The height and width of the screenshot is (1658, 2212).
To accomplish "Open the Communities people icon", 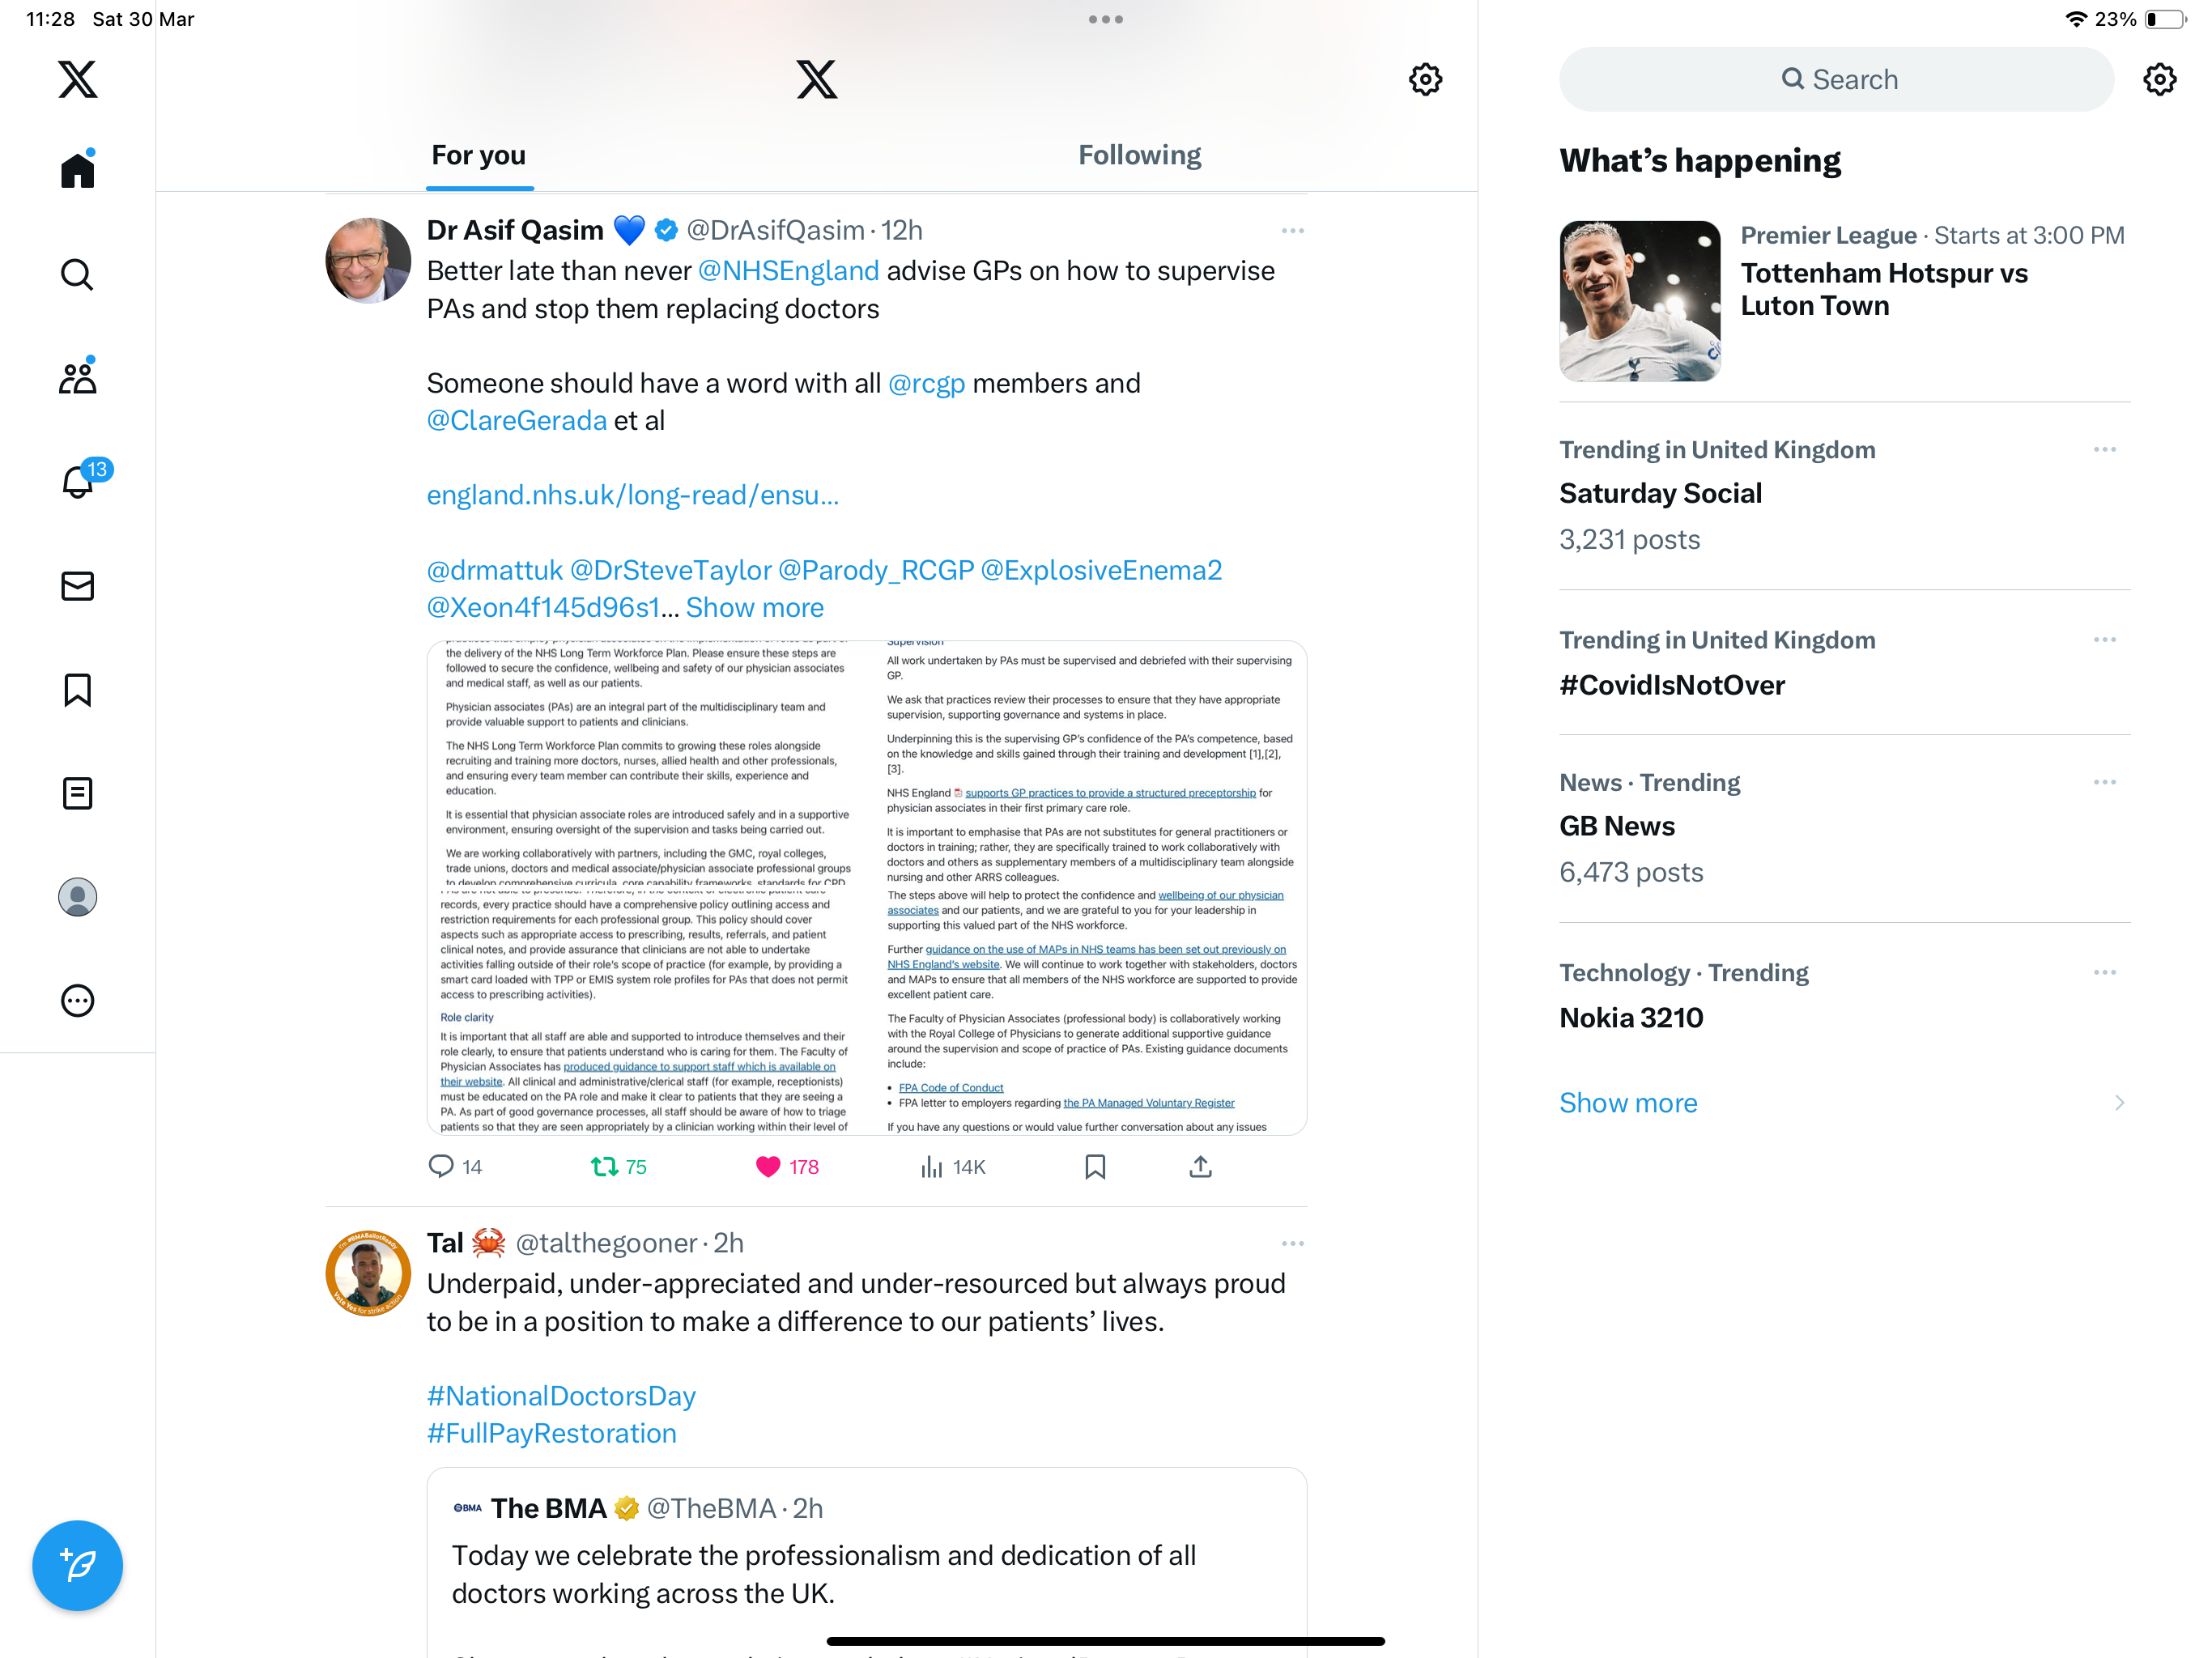I will pos(77,376).
